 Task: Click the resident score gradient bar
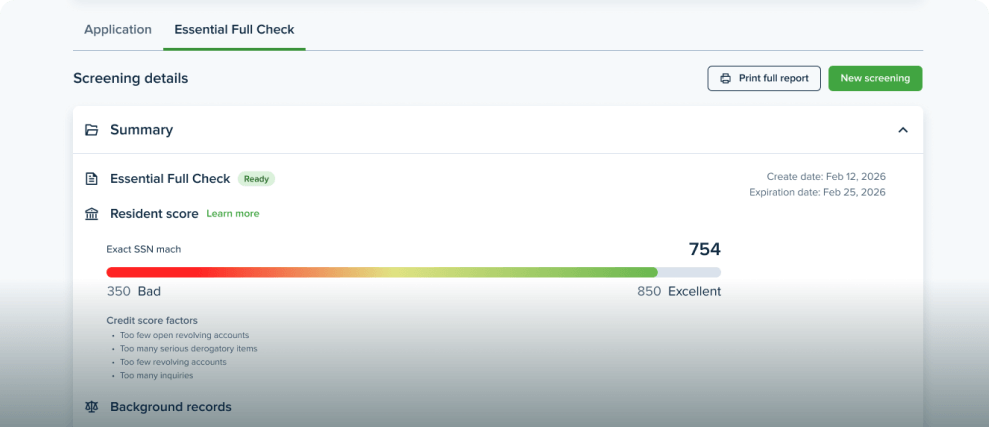413,272
